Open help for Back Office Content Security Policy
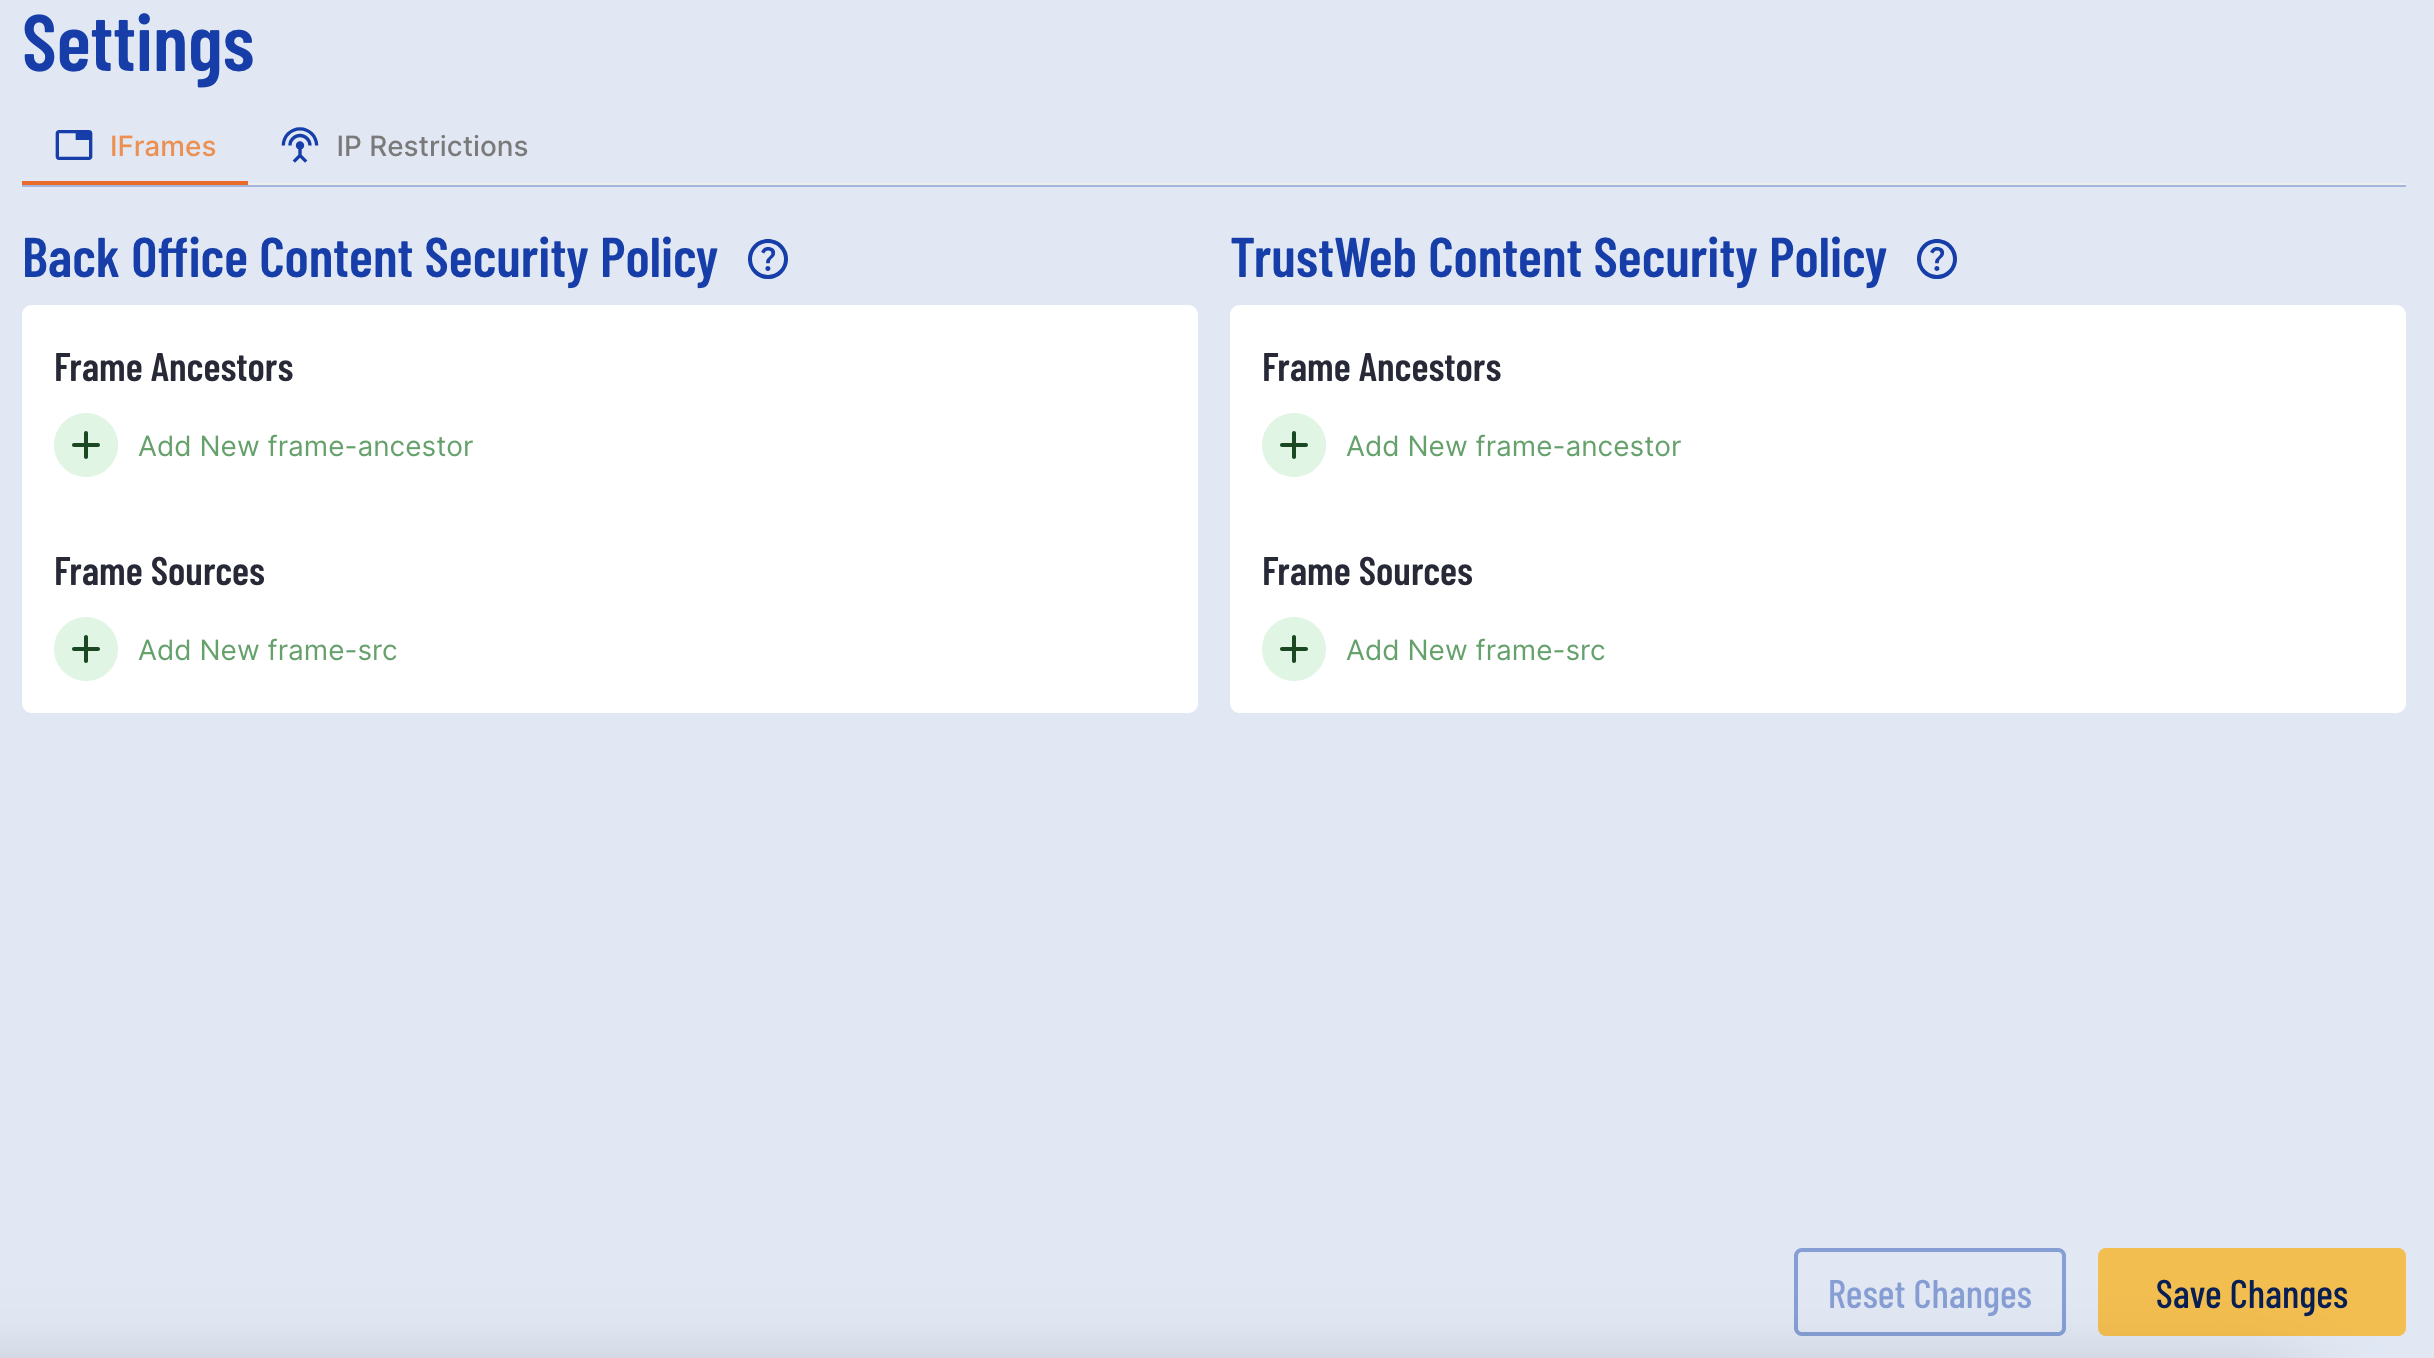The height and width of the screenshot is (1358, 2434). 768,260
